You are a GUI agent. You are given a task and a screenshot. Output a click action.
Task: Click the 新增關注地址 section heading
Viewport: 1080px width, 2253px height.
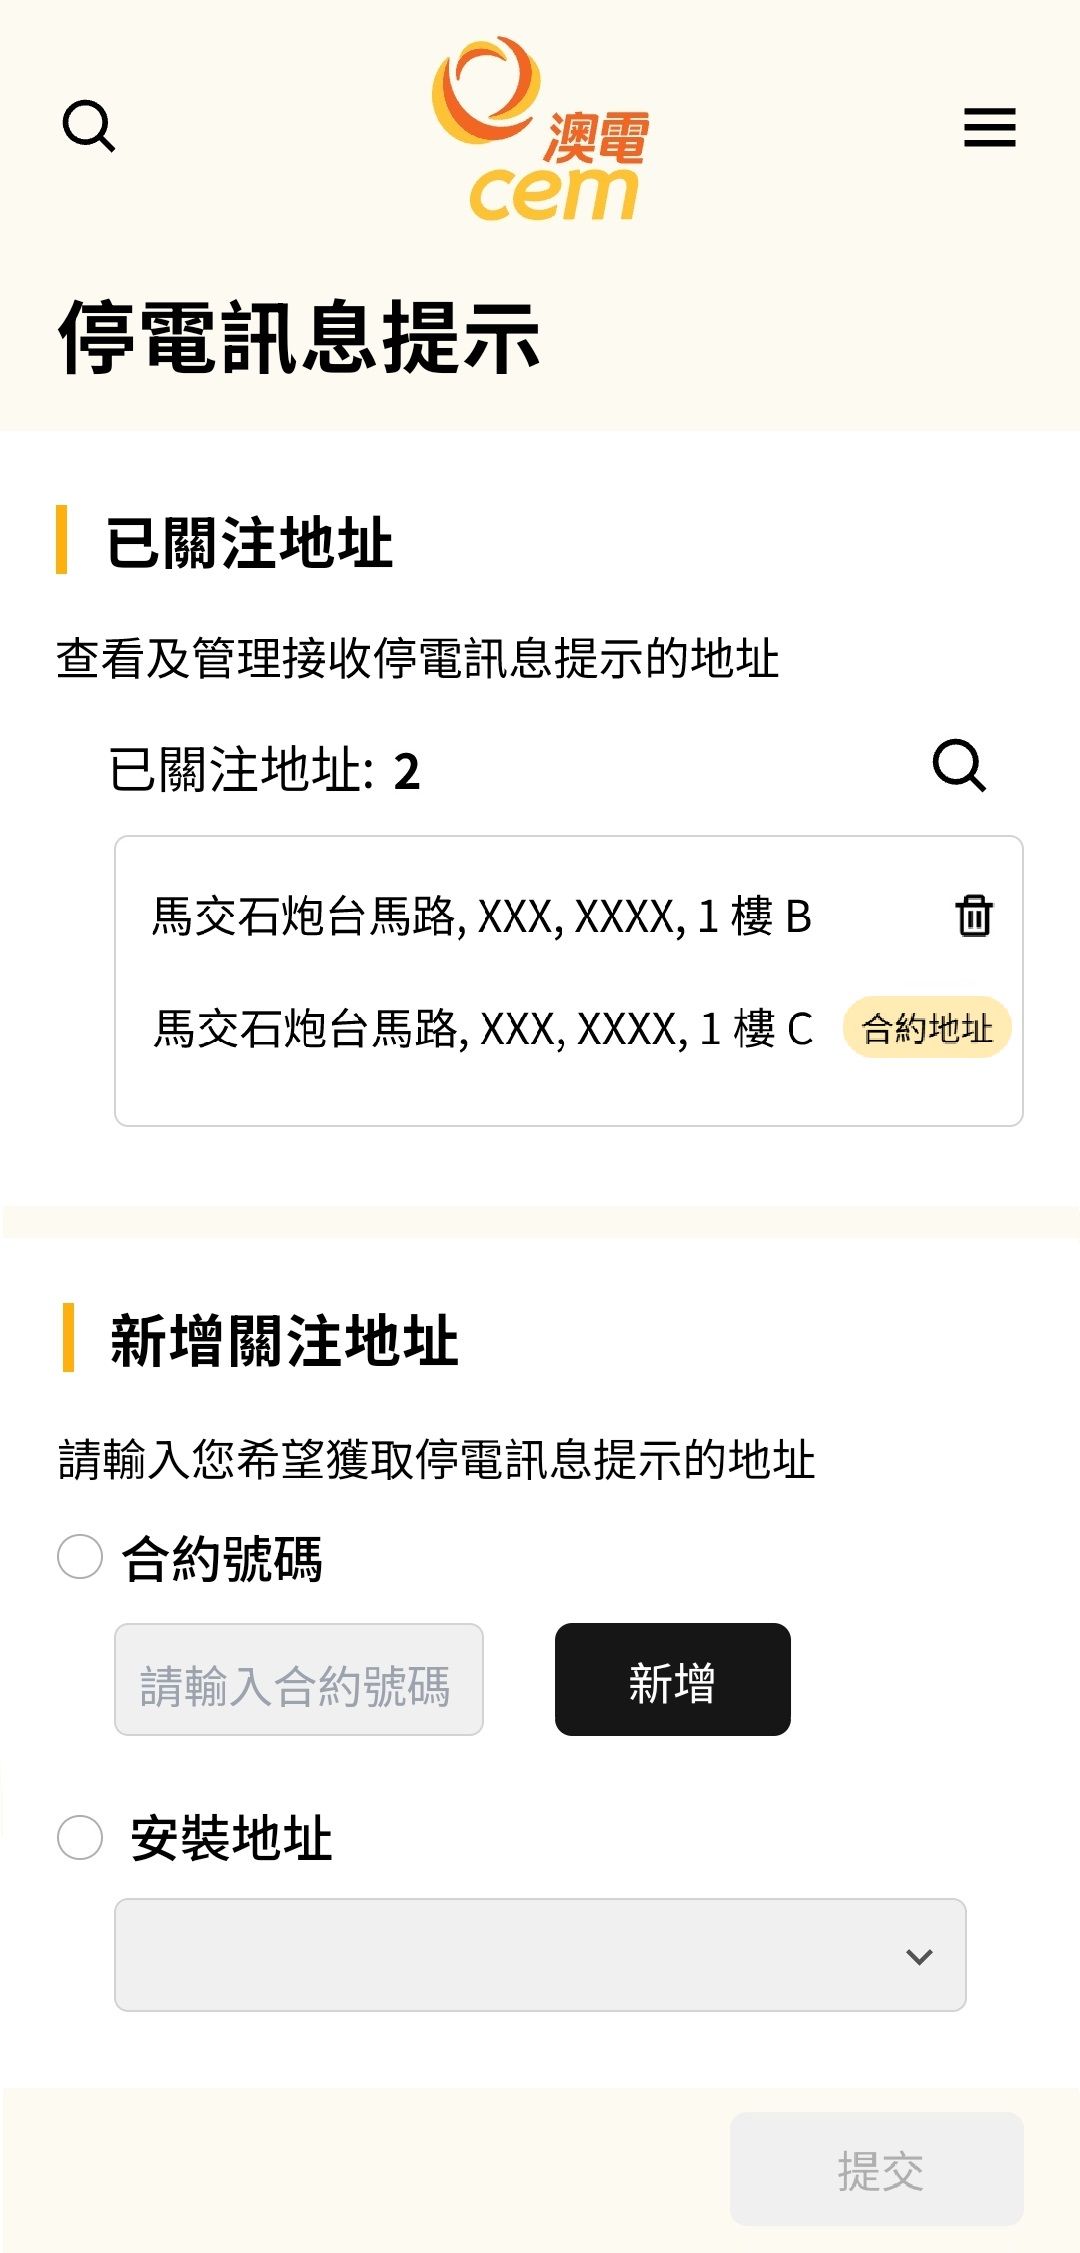(284, 1340)
